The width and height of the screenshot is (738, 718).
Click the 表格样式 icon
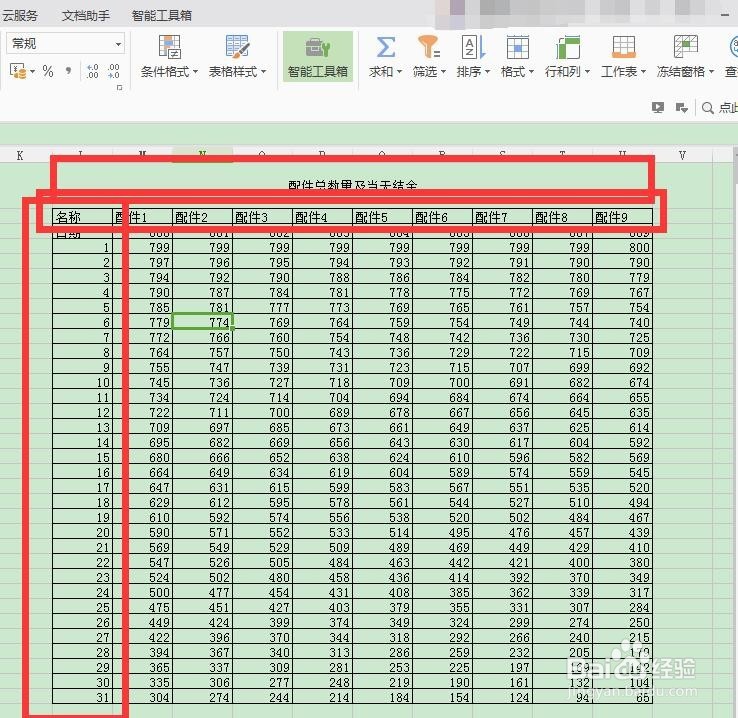[237, 47]
